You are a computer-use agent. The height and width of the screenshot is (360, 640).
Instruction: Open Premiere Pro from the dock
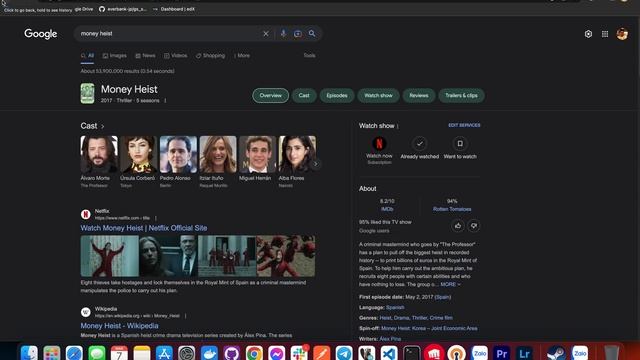click(502, 353)
